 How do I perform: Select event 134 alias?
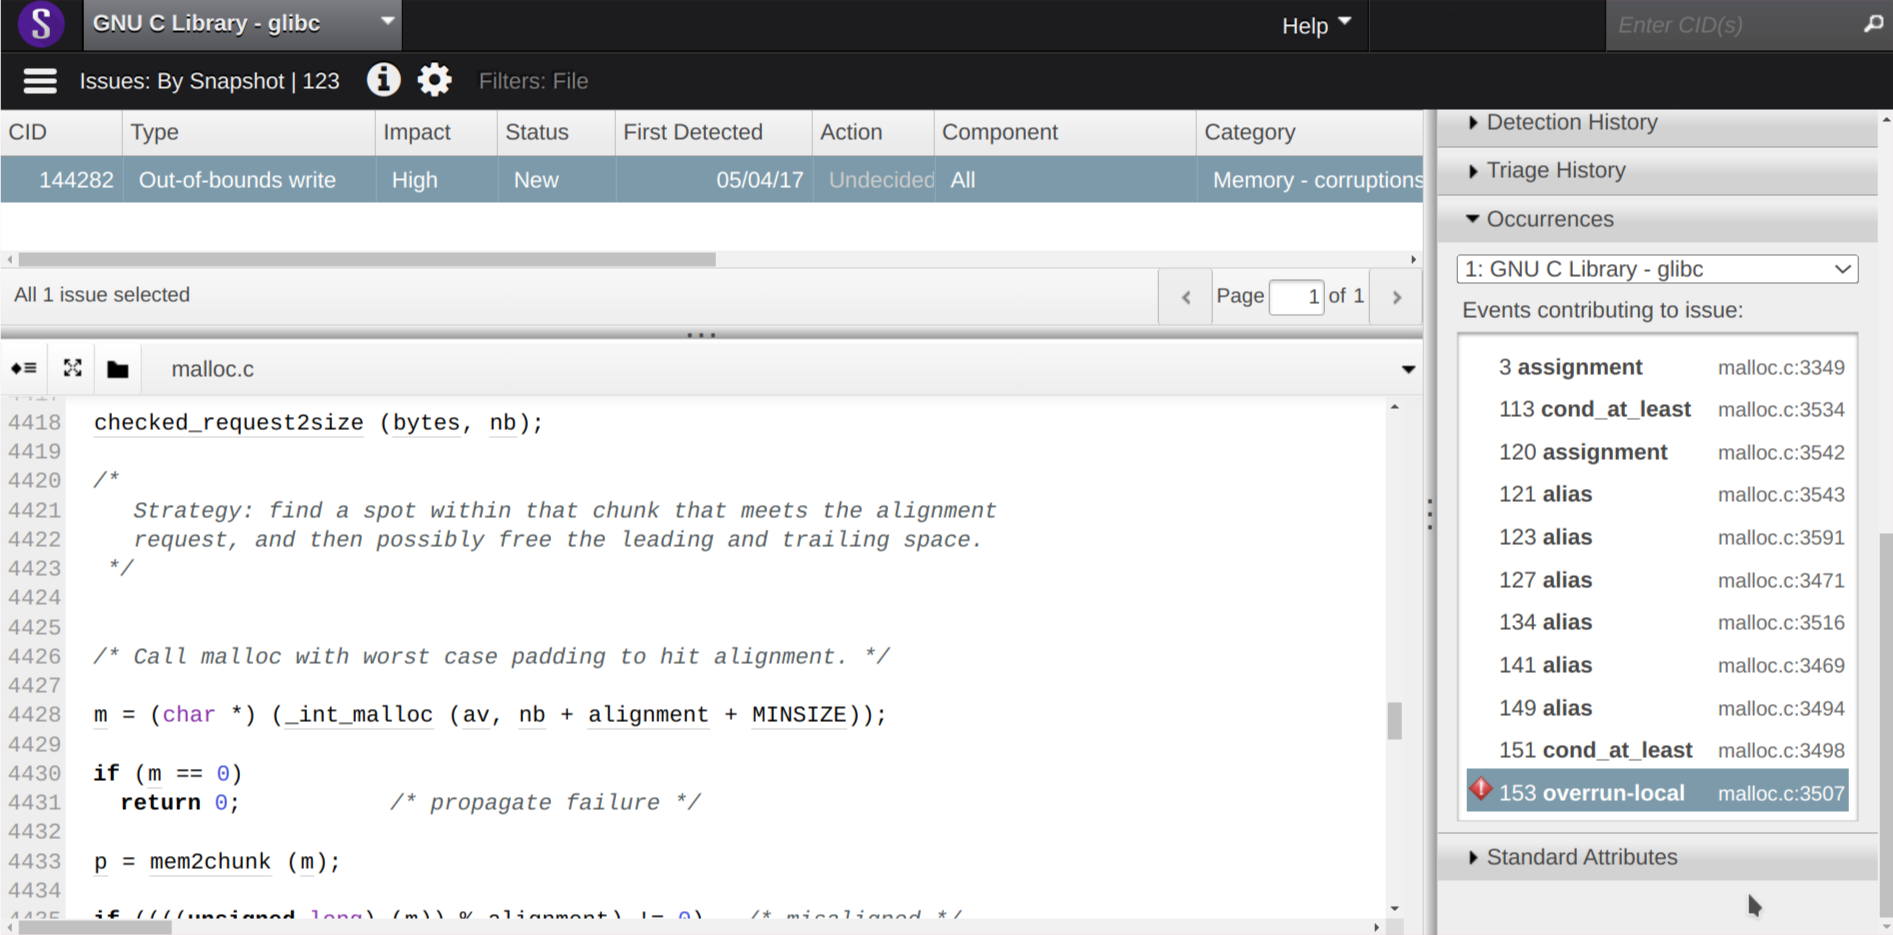pyautogui.click(x=1657, y=622)
